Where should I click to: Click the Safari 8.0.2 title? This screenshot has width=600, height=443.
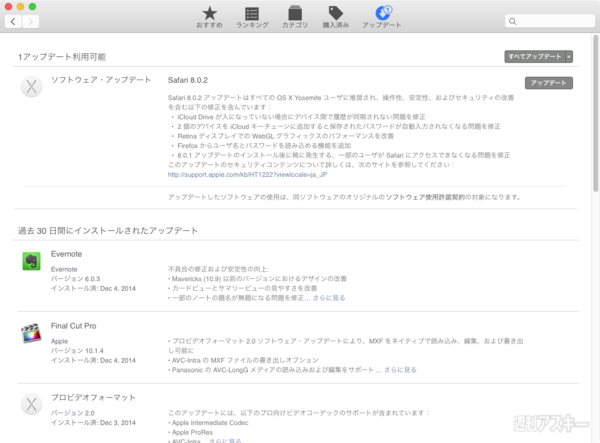tap(188, 80)
